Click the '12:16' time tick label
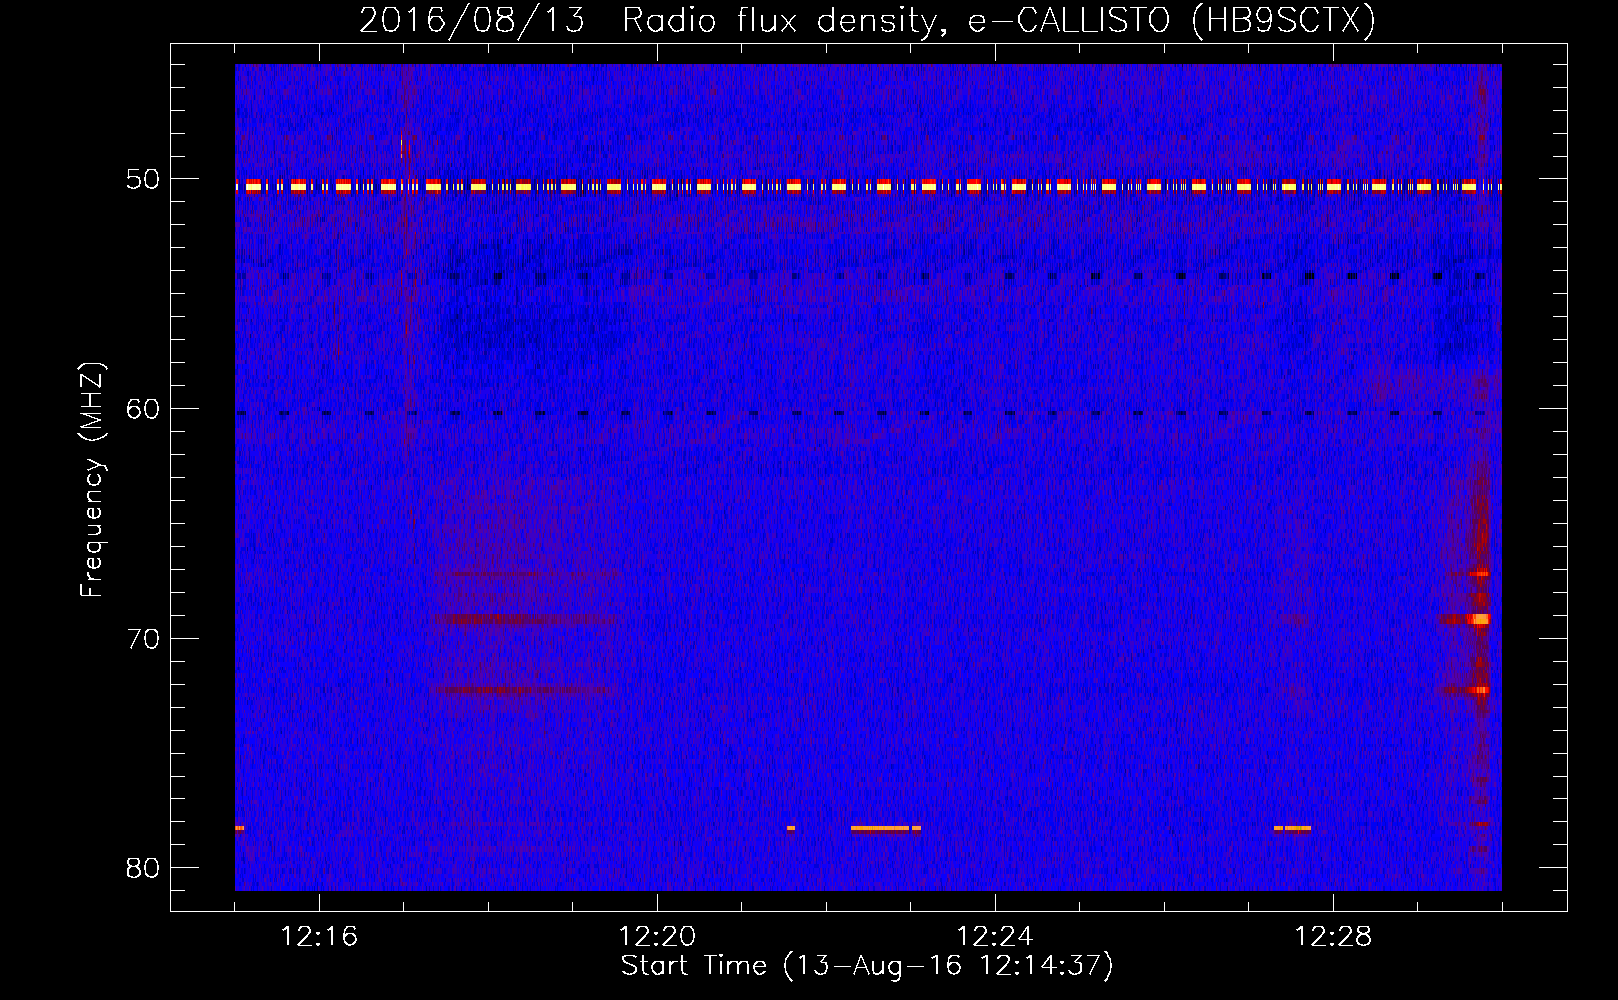The width and height of the screenshot is (1618, 1000). click(319, 937)
